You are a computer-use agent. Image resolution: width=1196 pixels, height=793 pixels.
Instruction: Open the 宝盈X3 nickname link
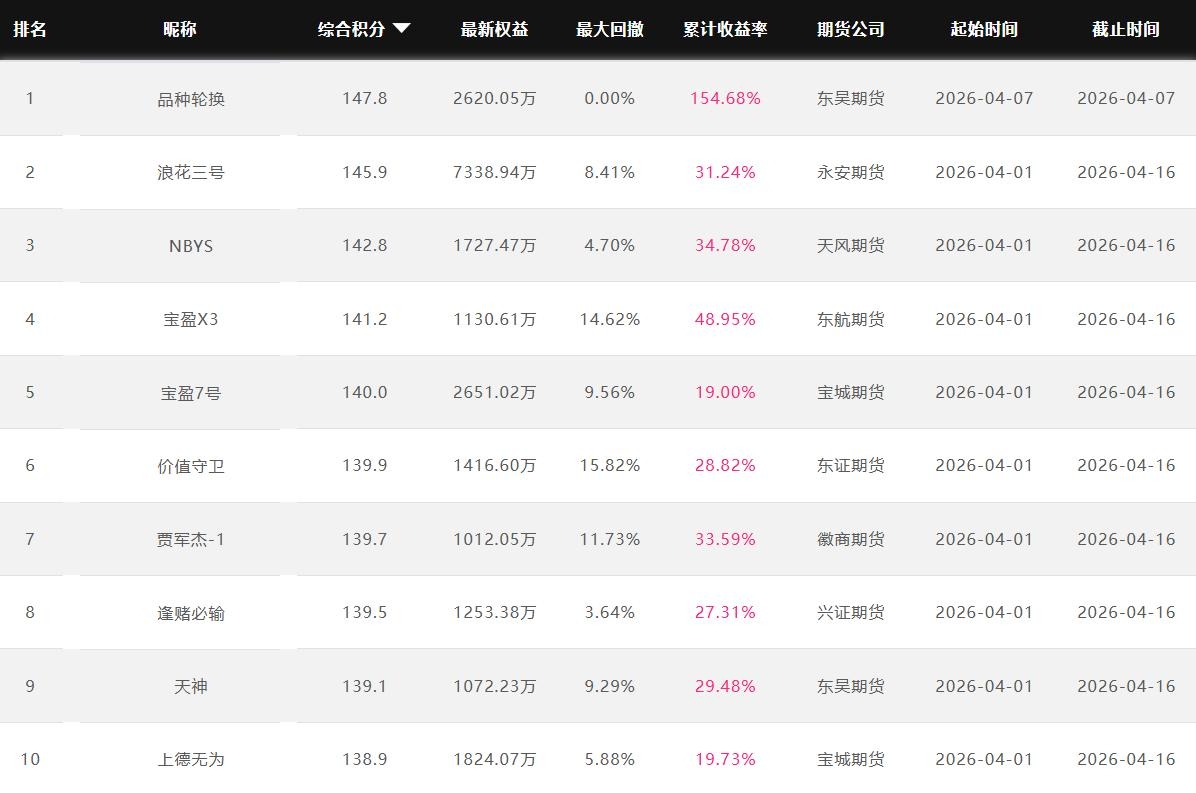point(191,319)
